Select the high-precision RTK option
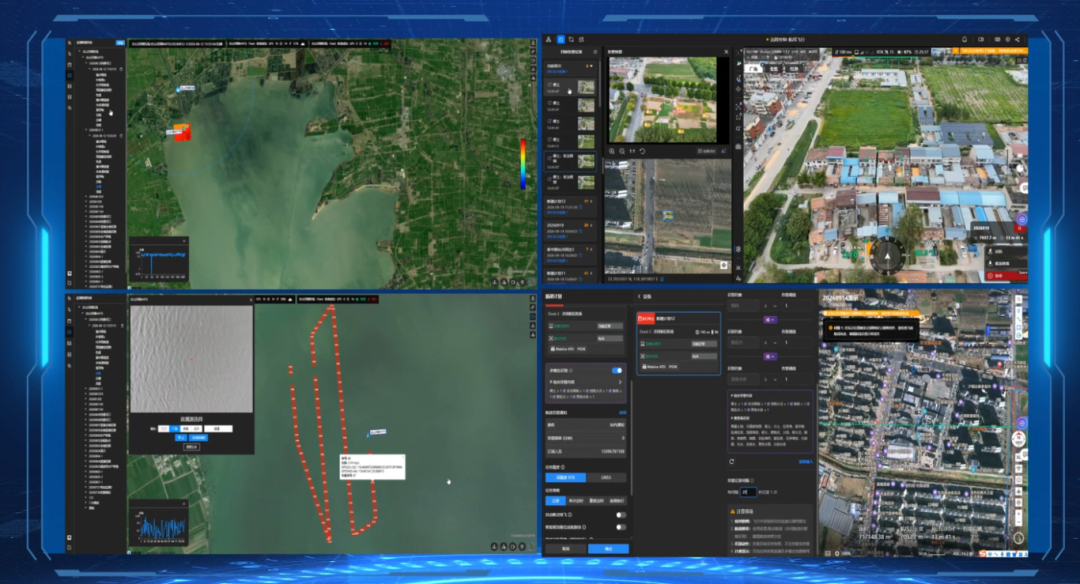The width and height of the screenshot is (1080, 584). (565, 477)
